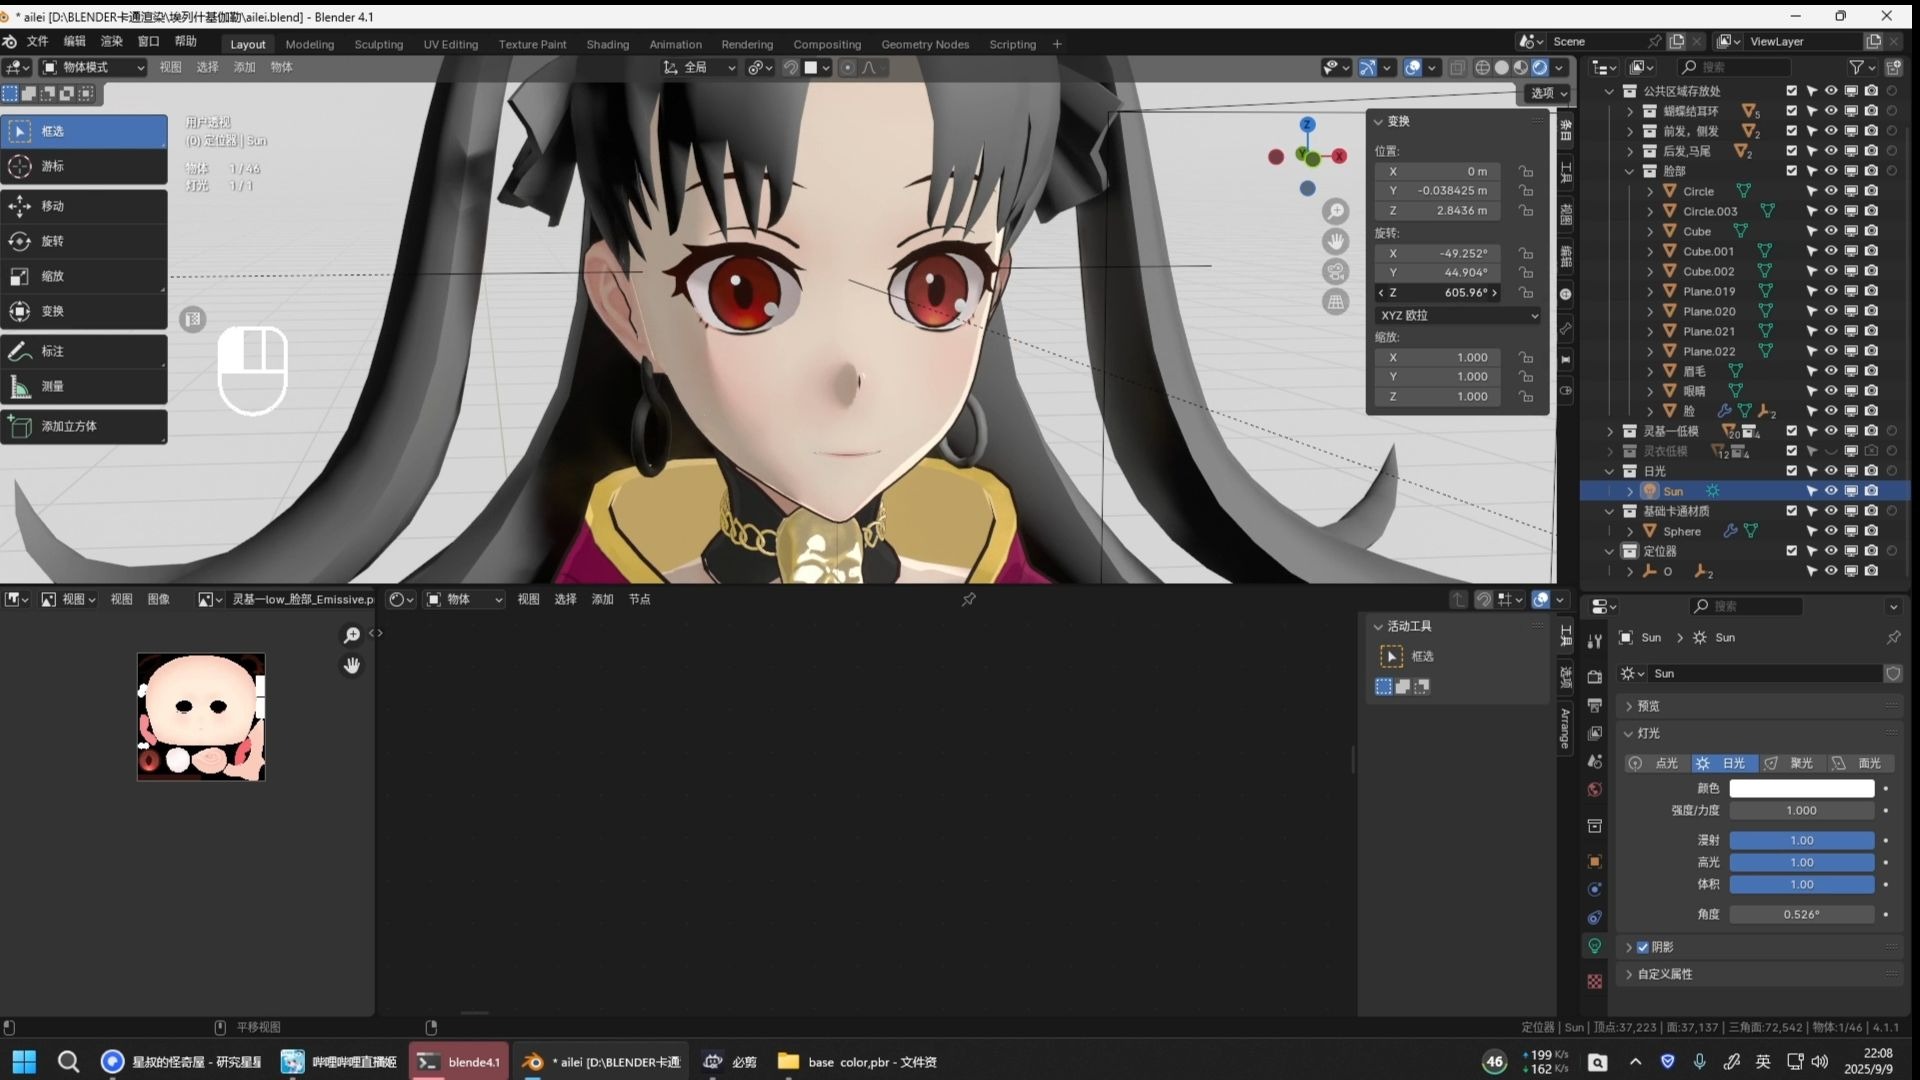Select the 点光 light type button
Viewport: 1920px width, 1080px height.
pyautogui.click(x=1656, y=763)
